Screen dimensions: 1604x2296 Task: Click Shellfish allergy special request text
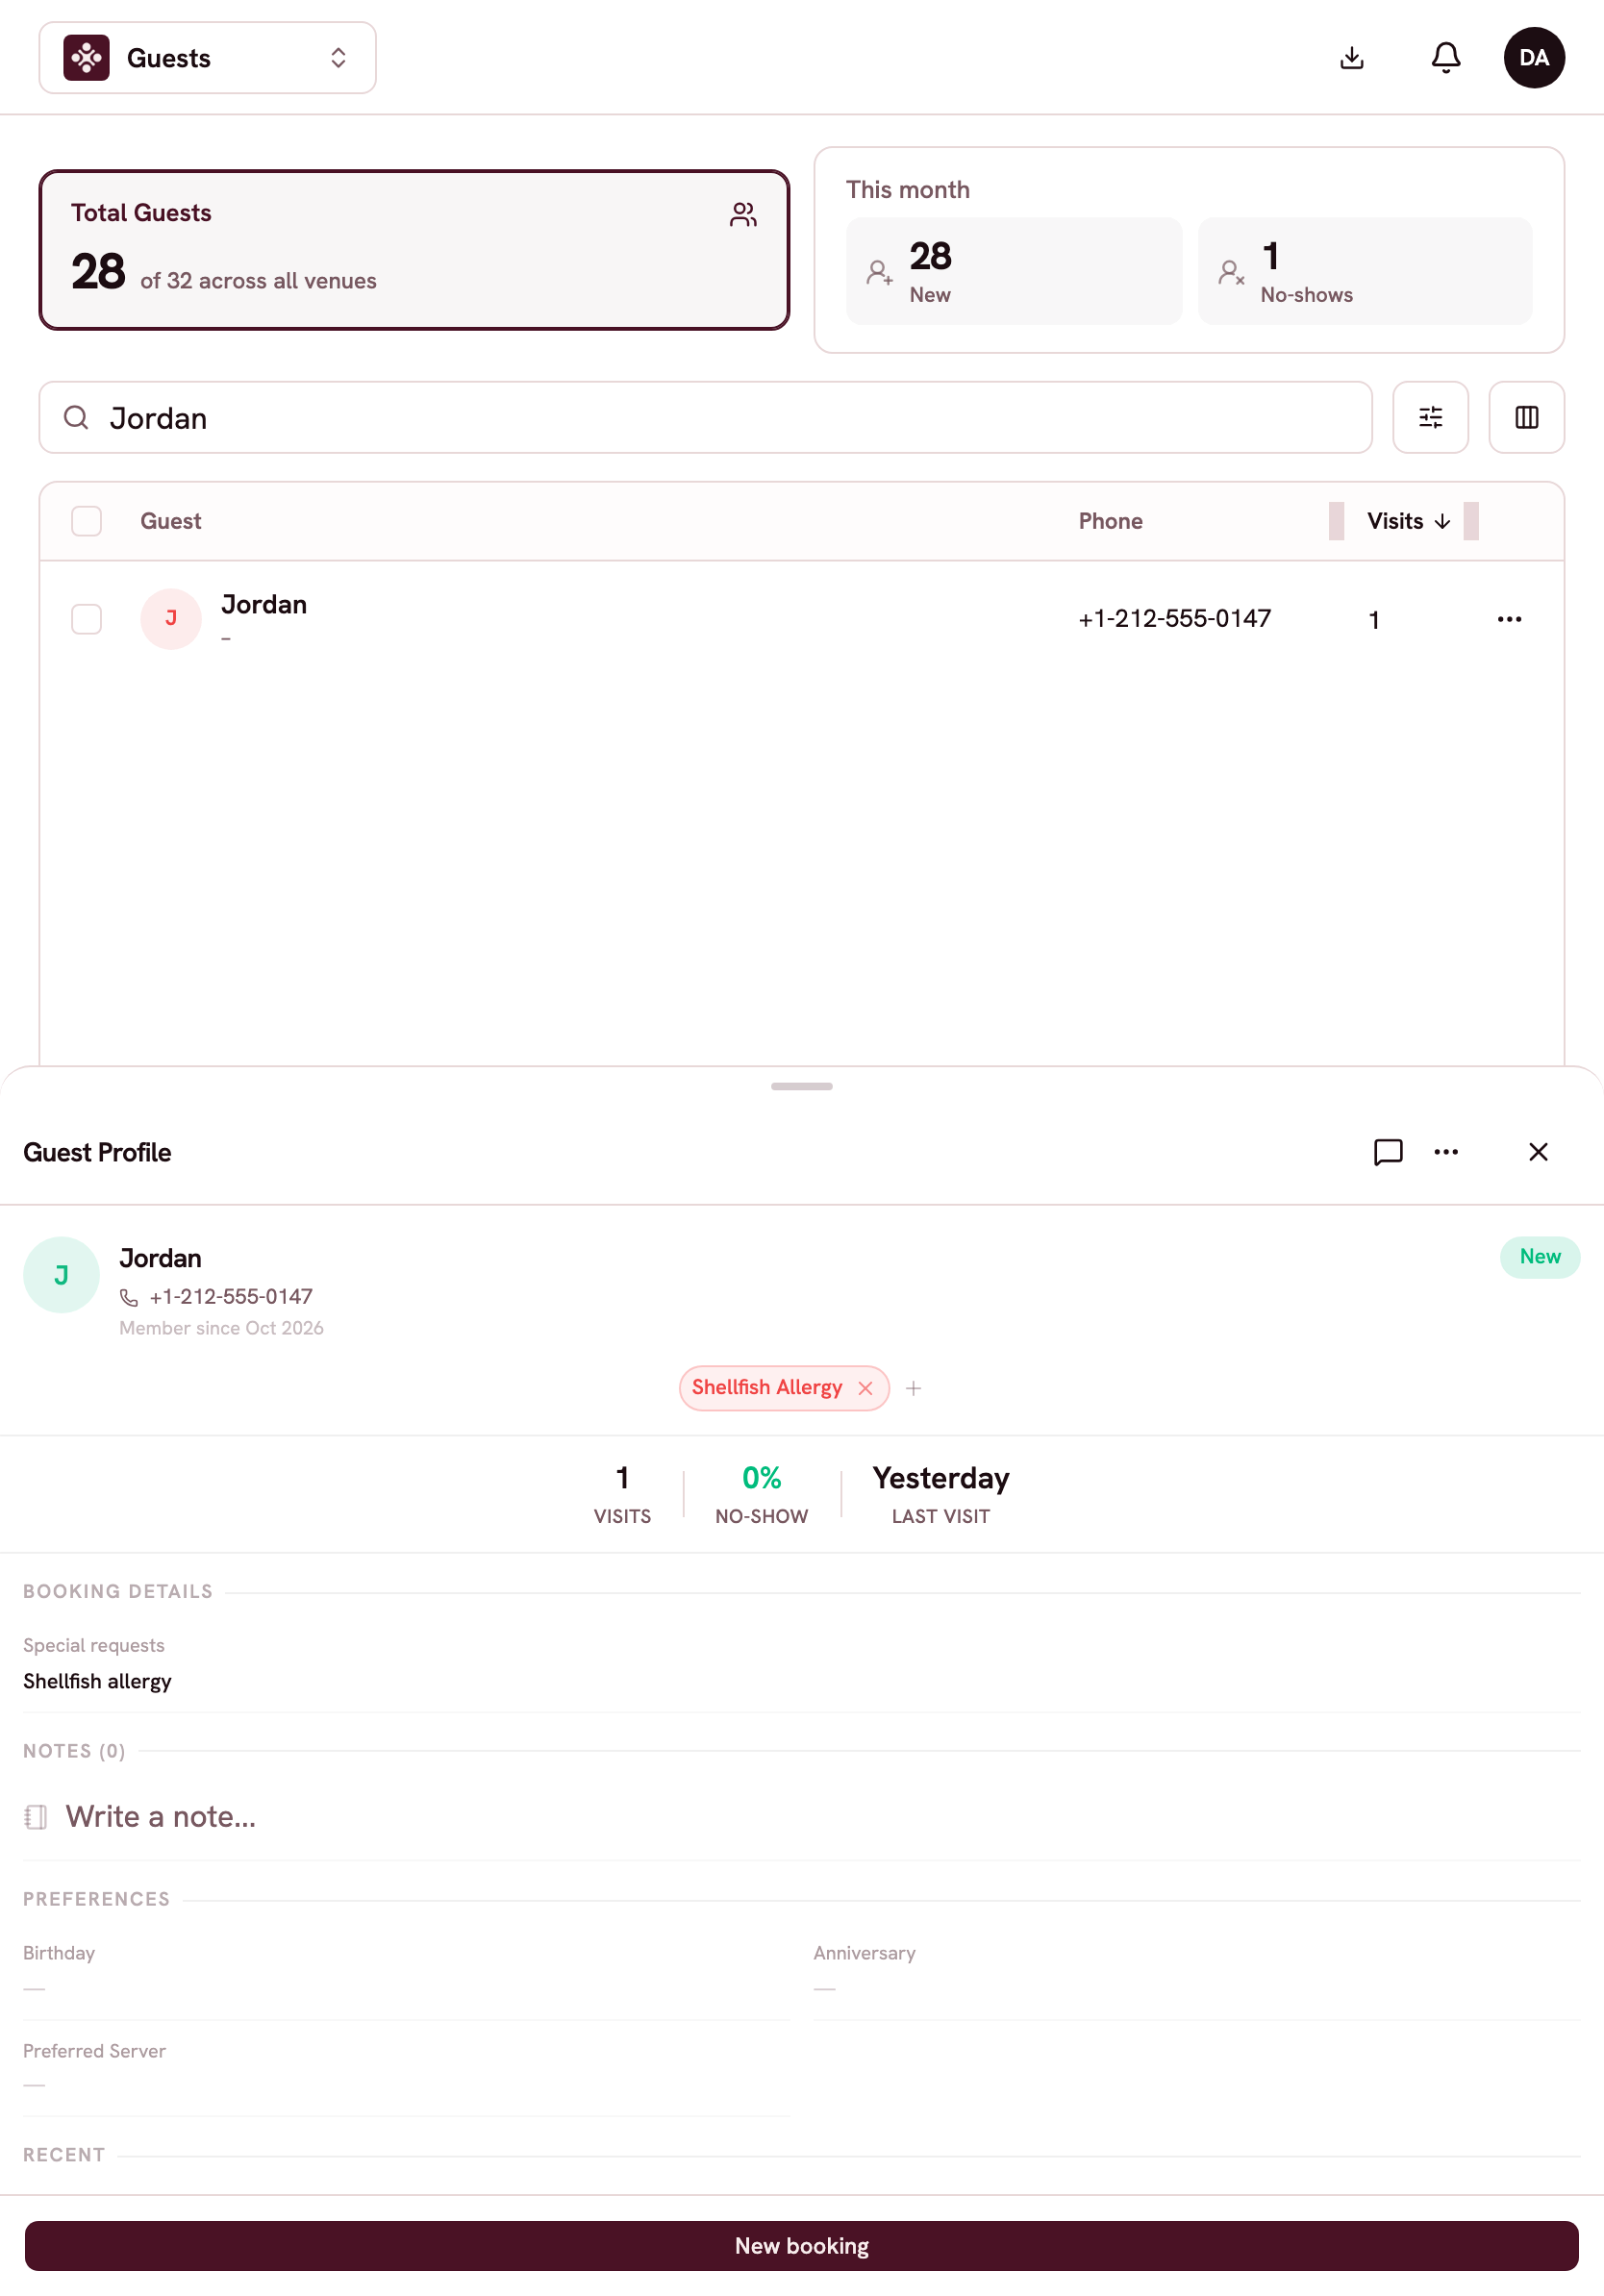point(97,1682)
